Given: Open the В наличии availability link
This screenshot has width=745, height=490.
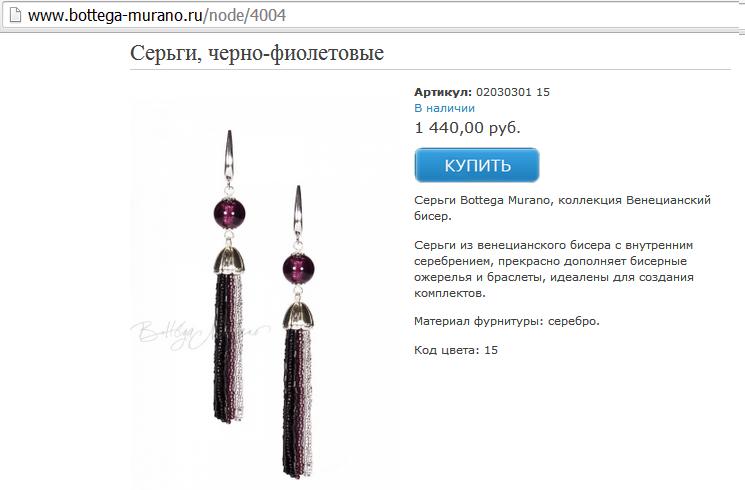Looking at the screenshot, I should click(444, 108).
